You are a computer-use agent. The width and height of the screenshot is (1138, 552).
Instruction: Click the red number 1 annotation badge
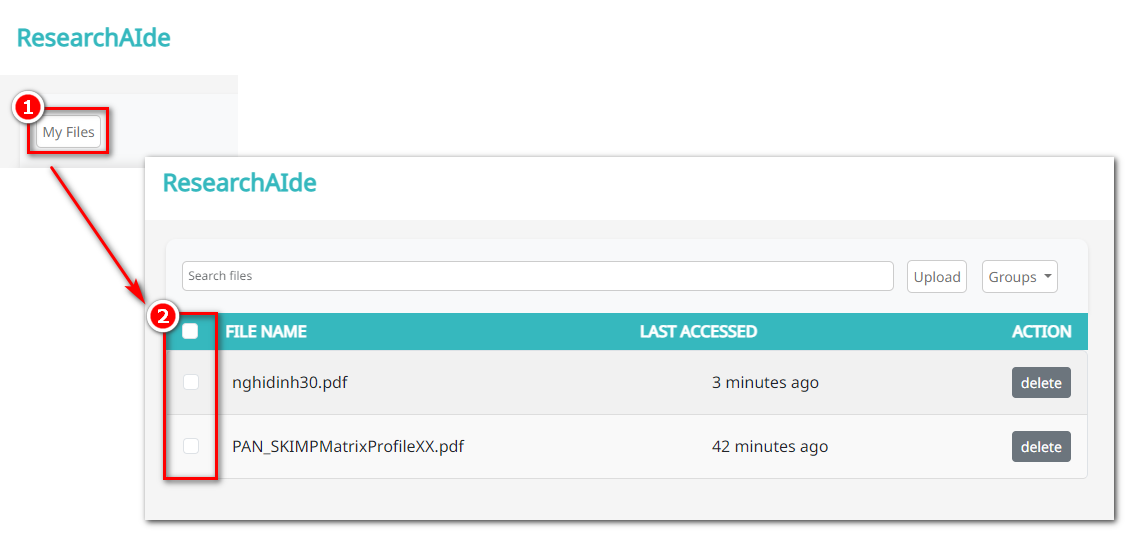tap(28, 108)
